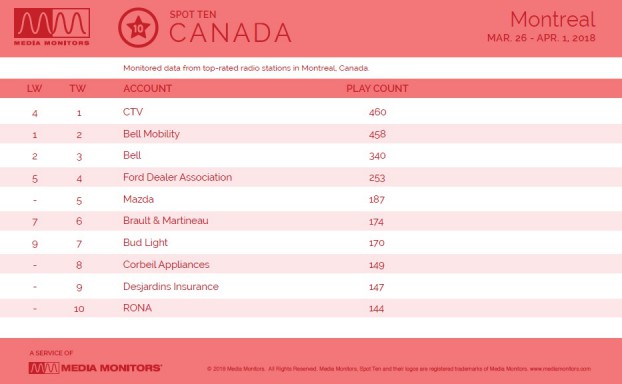Click the Montreal city title

553,19
